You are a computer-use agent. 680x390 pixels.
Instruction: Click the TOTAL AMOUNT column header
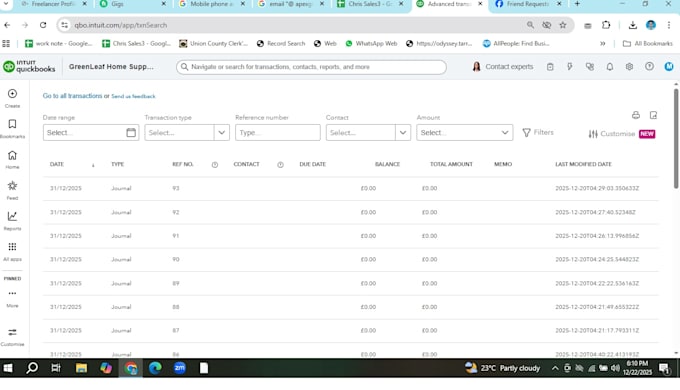[x=451, y=164]
